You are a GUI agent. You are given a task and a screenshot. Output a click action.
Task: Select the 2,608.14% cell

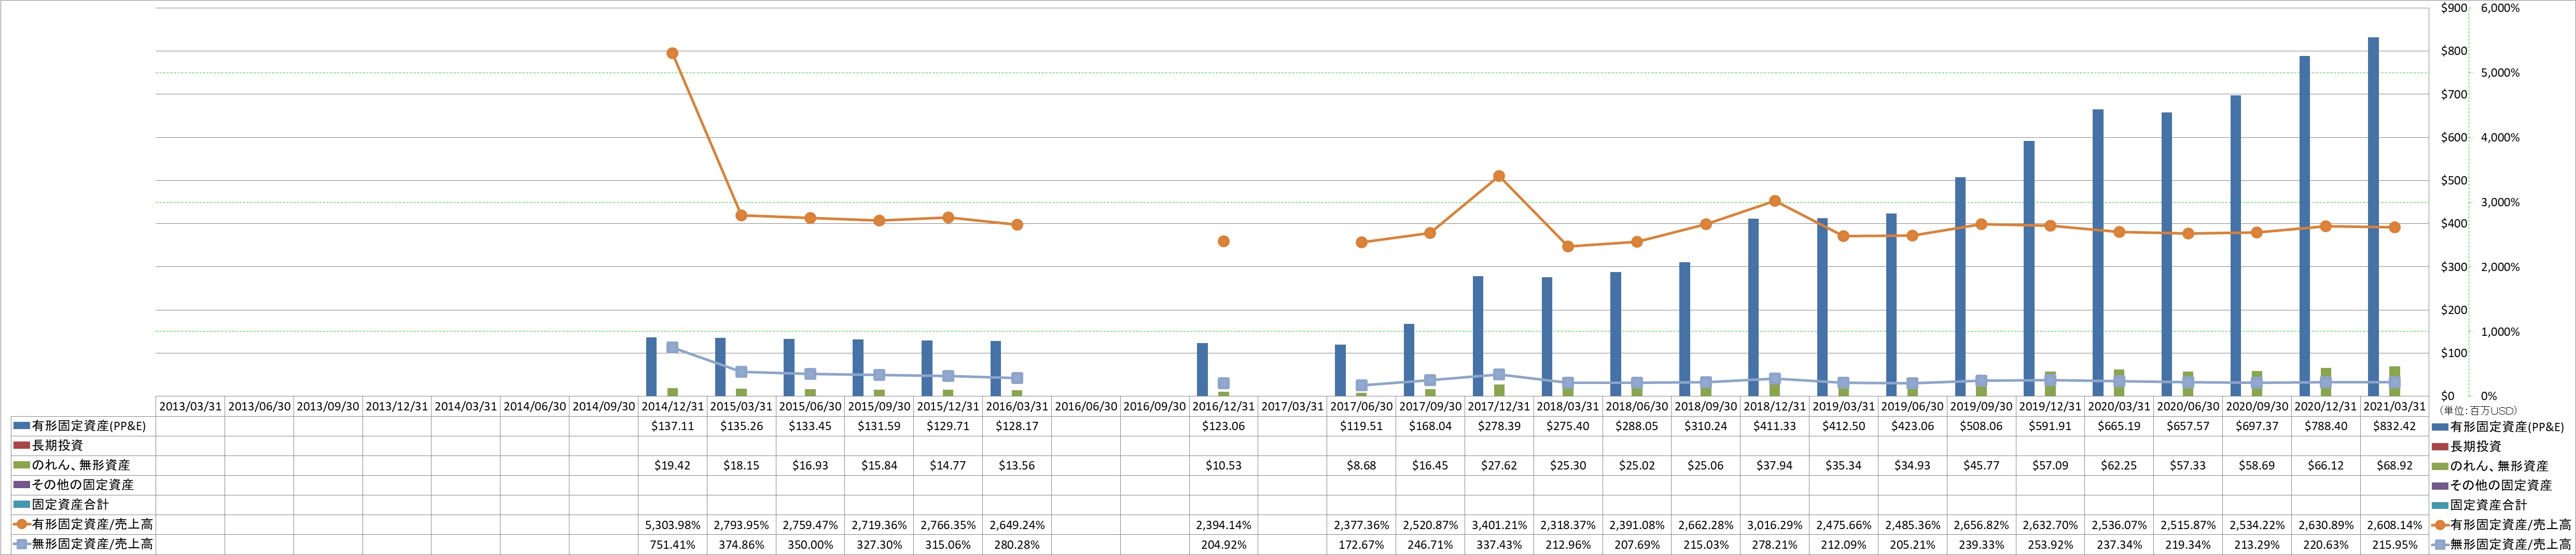point(2395,524)
